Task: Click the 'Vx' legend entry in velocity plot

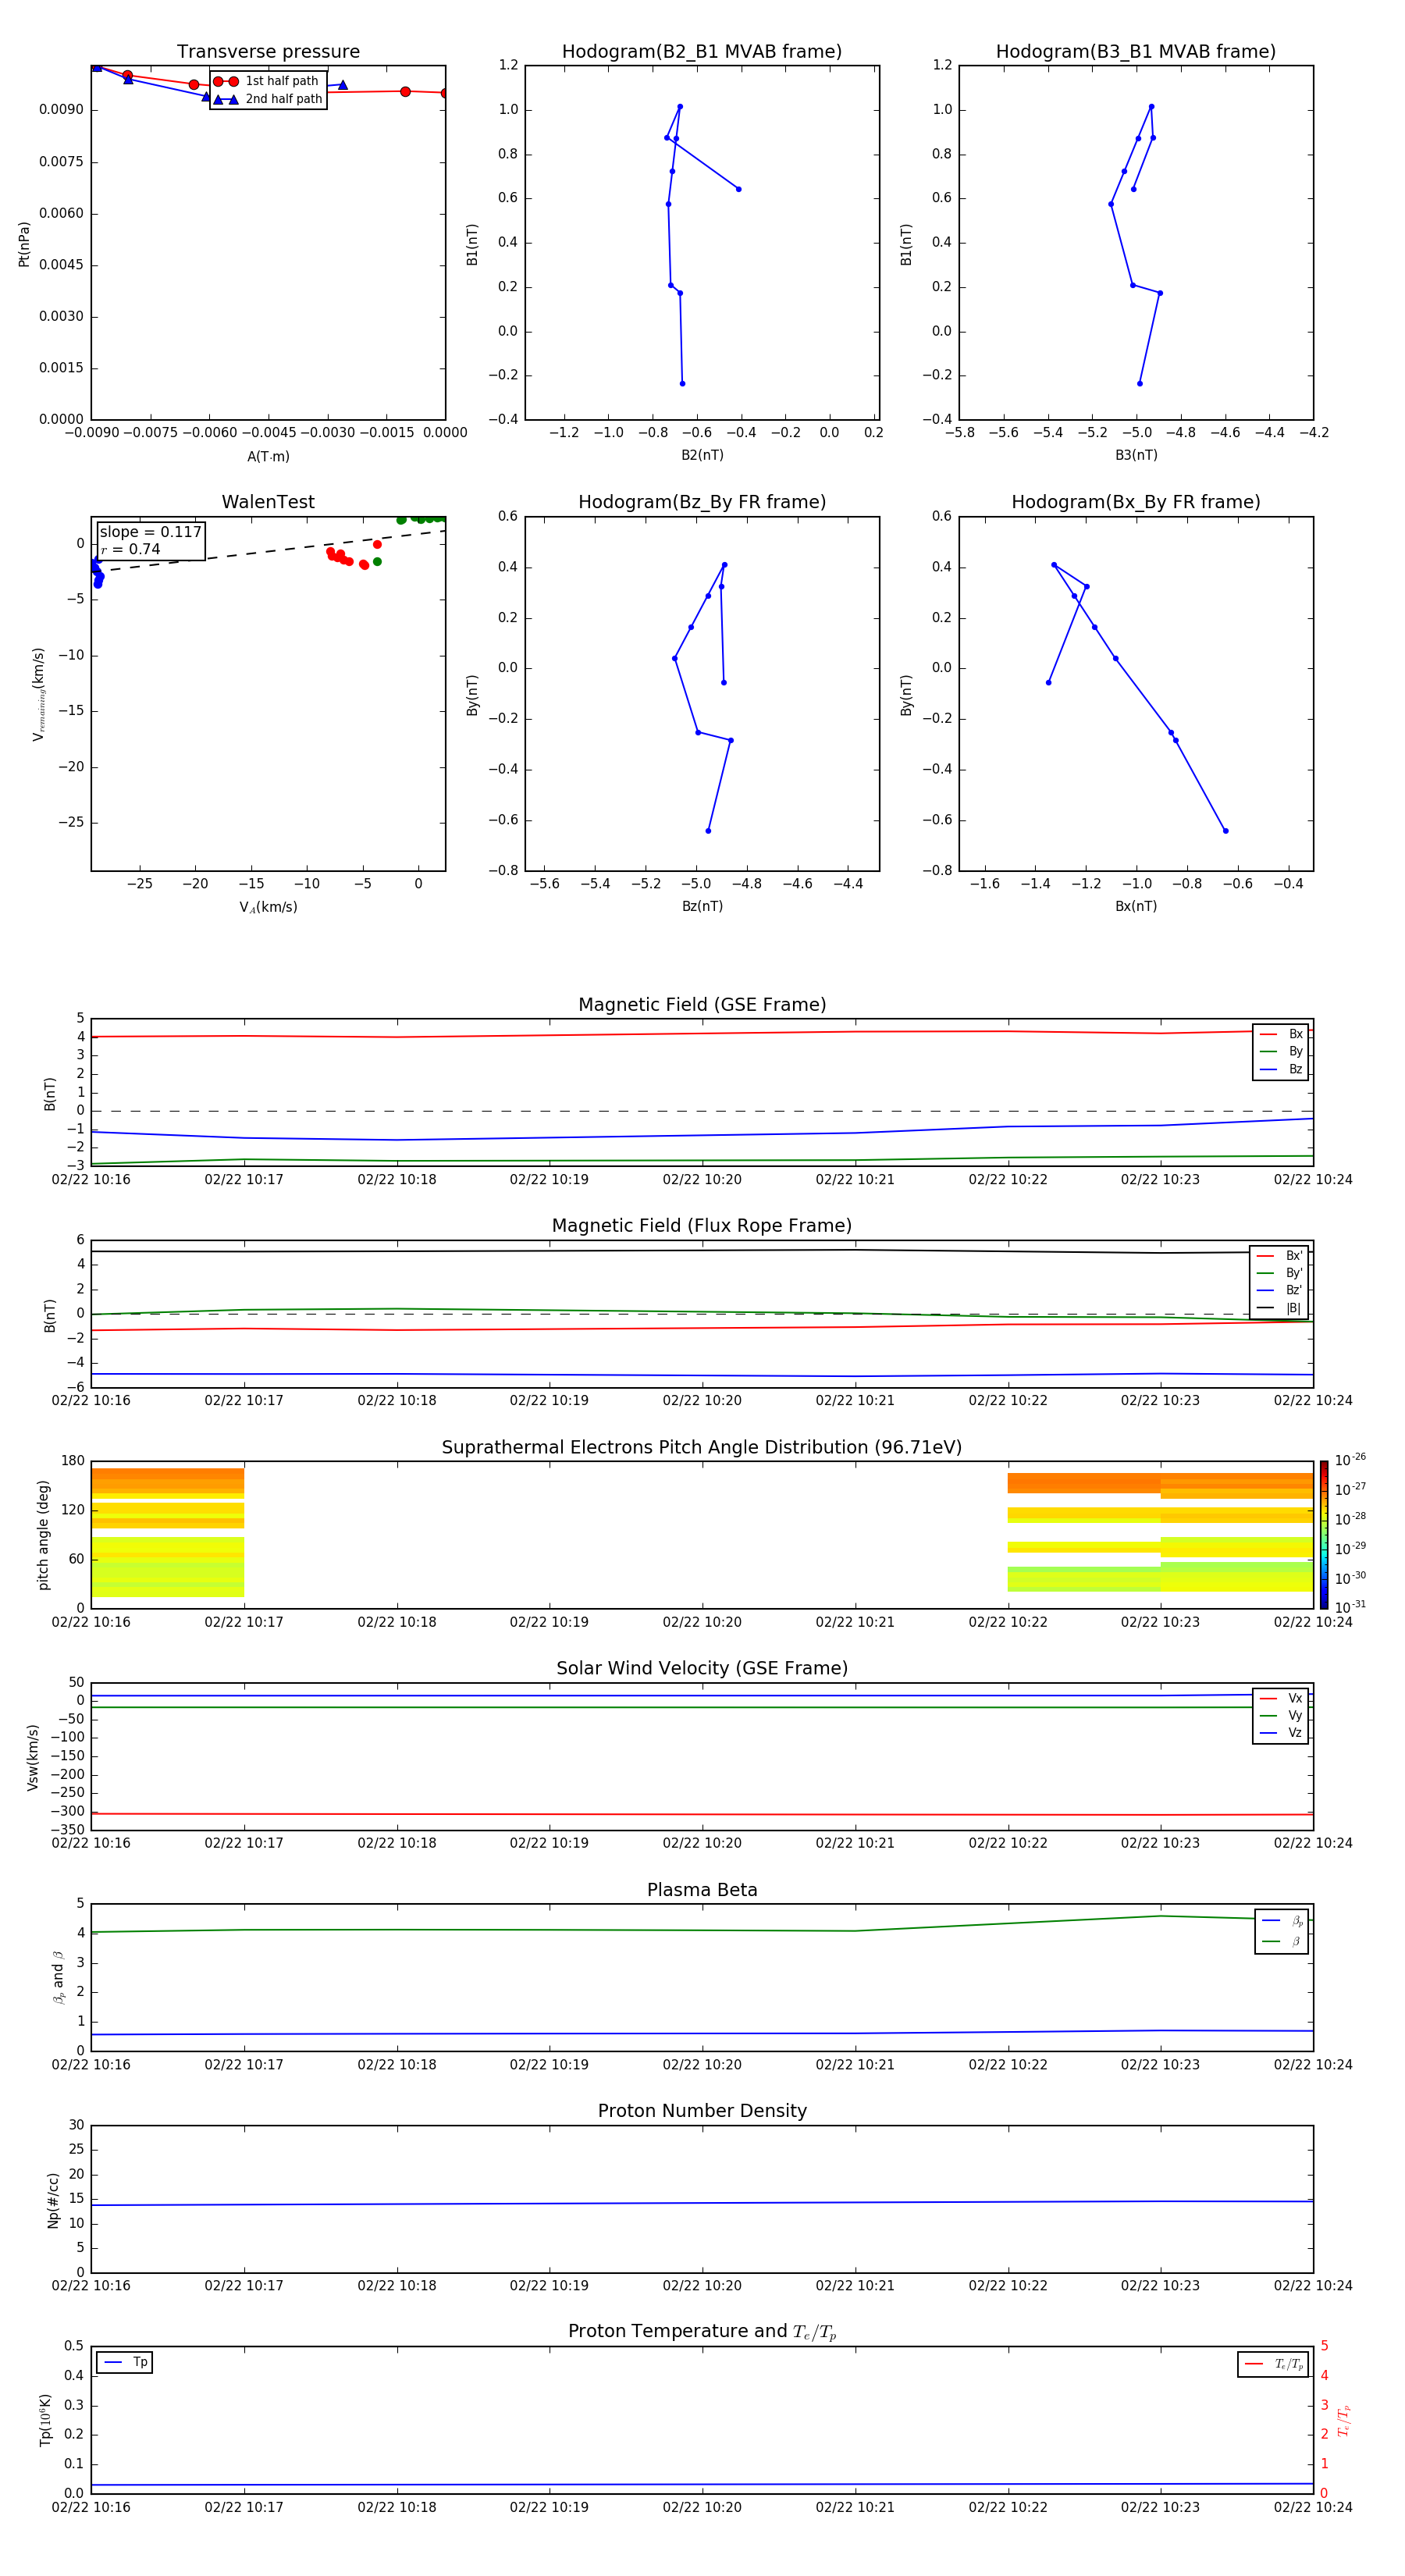Action: tap(1281, 1698)
